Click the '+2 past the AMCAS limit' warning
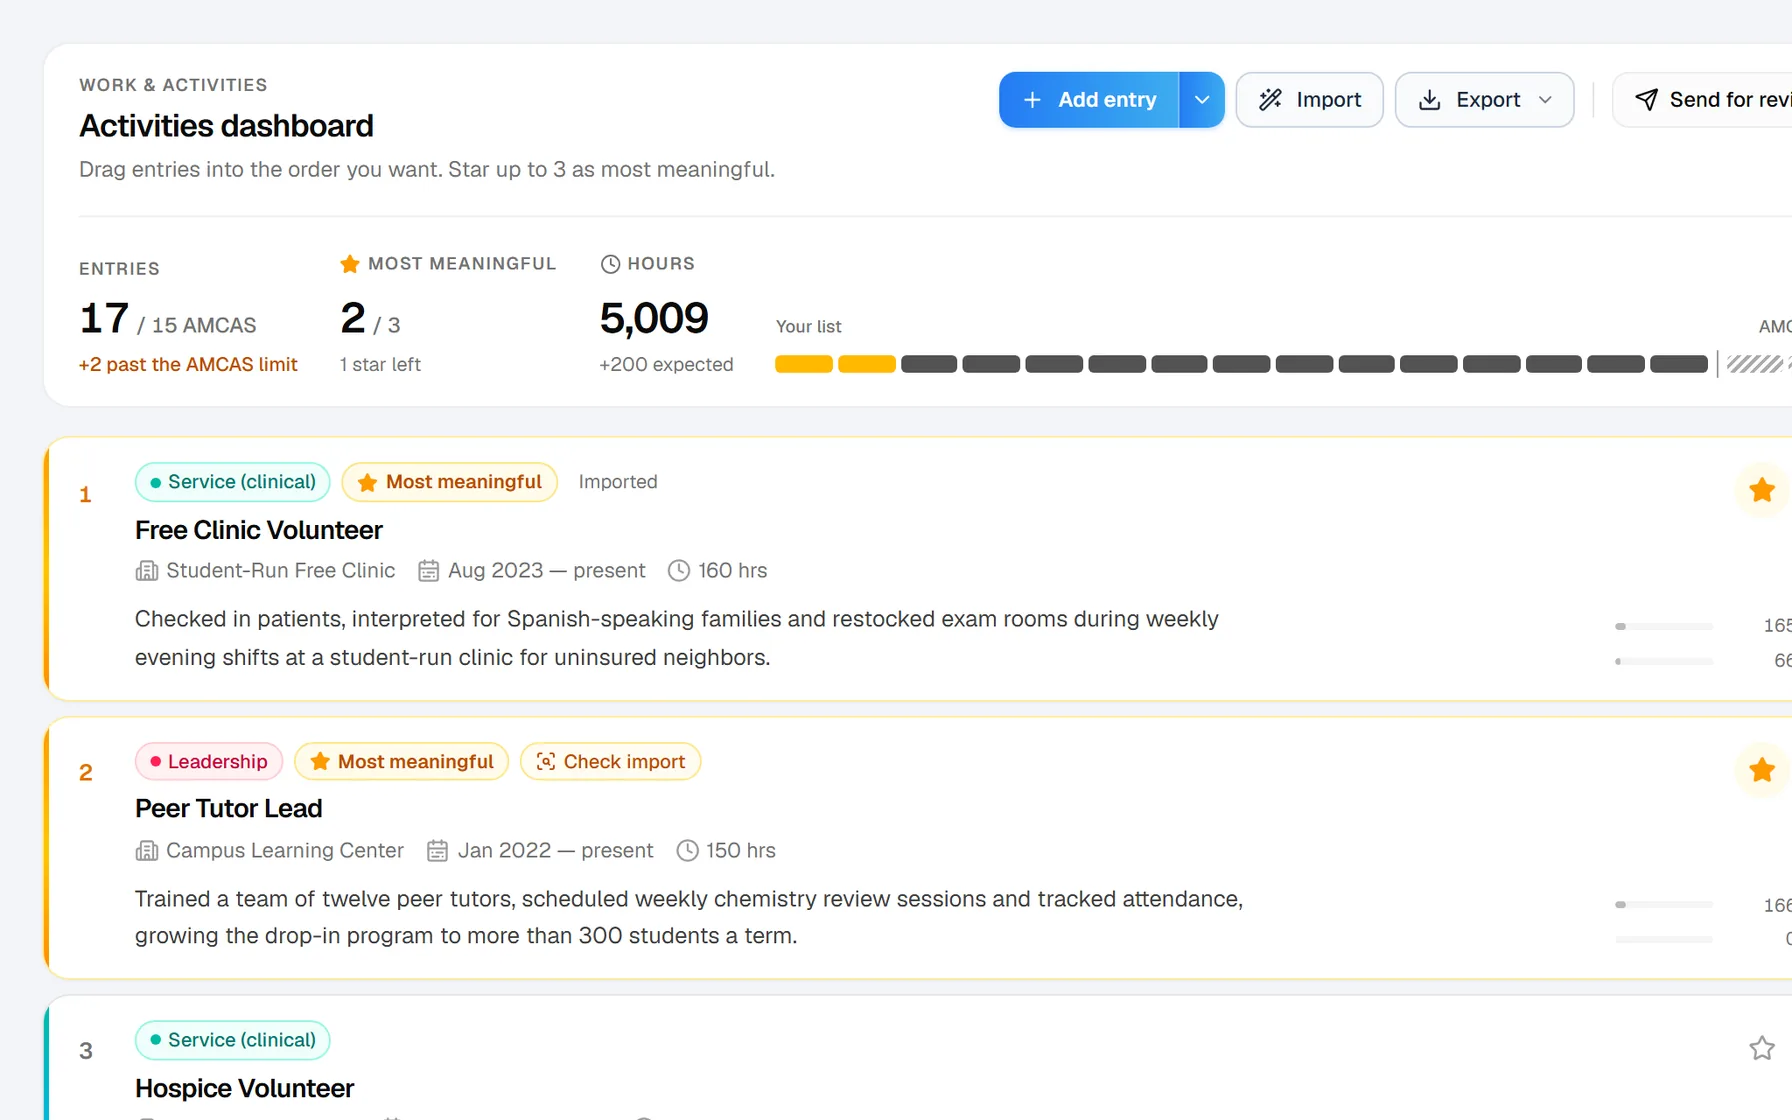 click(188, 365)
